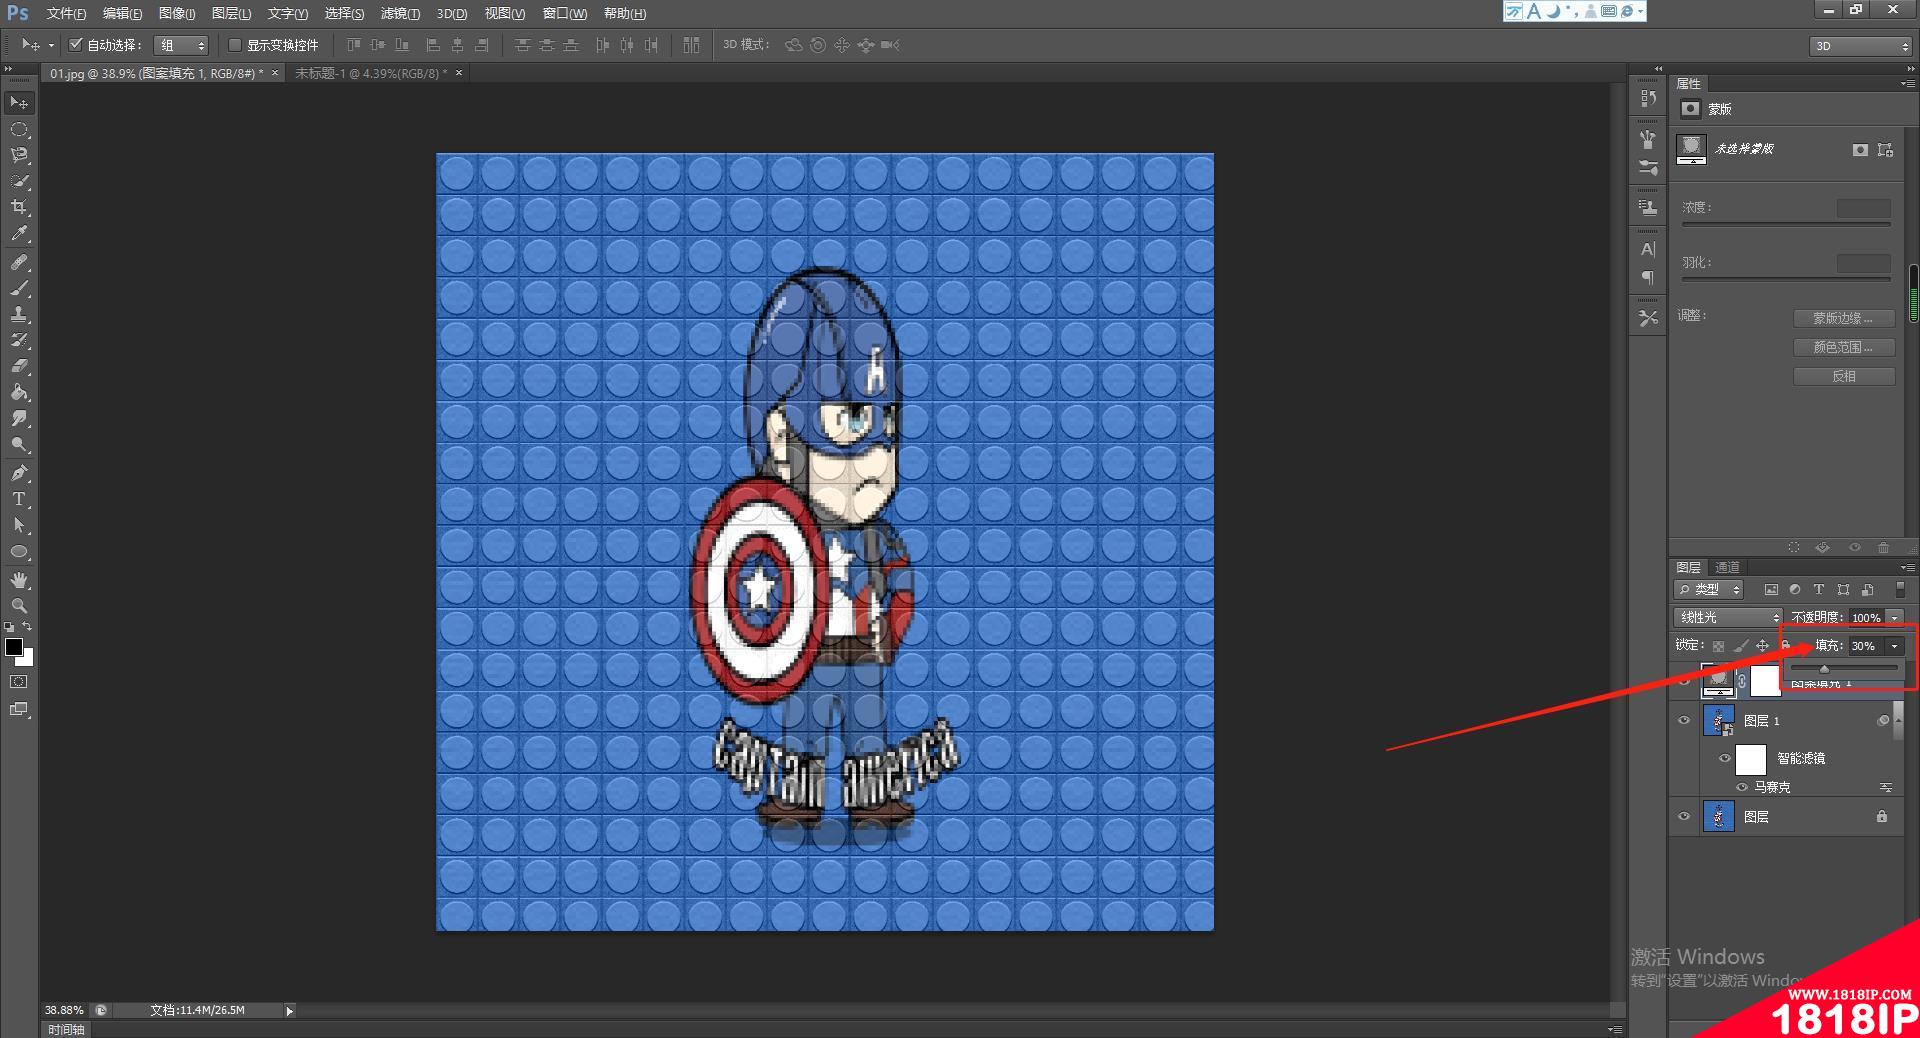This screenshot has width=1920, height=1038.
Task: Select the Smudge tool
Action: point(19,419)
